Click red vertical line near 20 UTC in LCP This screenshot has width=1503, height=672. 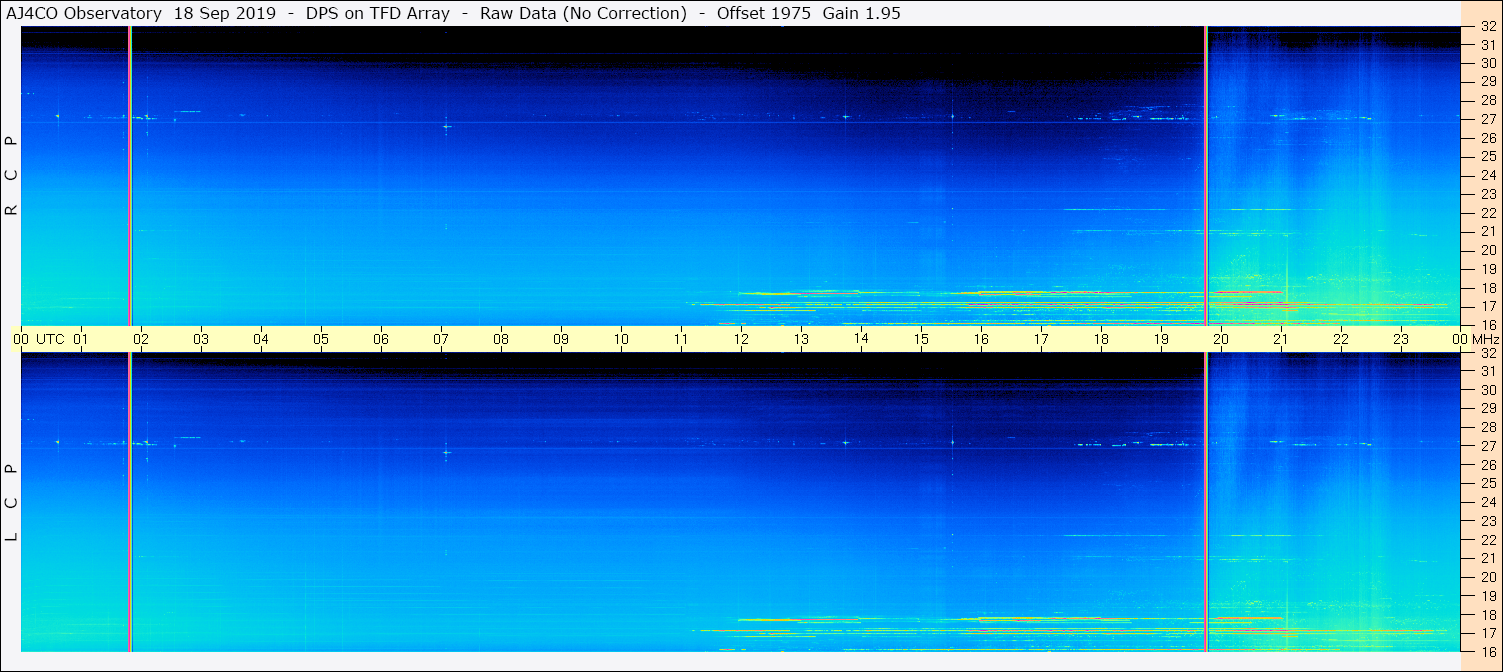point(1206,500)
